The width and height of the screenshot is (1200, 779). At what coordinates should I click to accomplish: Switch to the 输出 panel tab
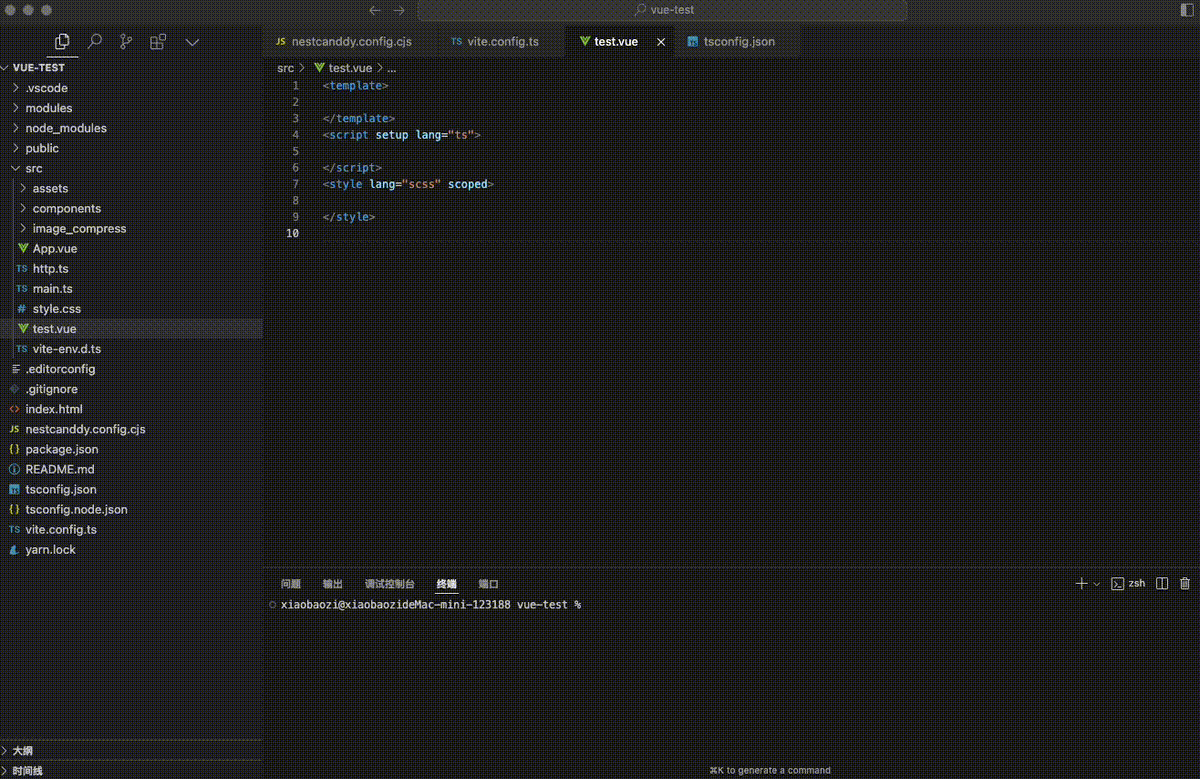click(332, 584)
